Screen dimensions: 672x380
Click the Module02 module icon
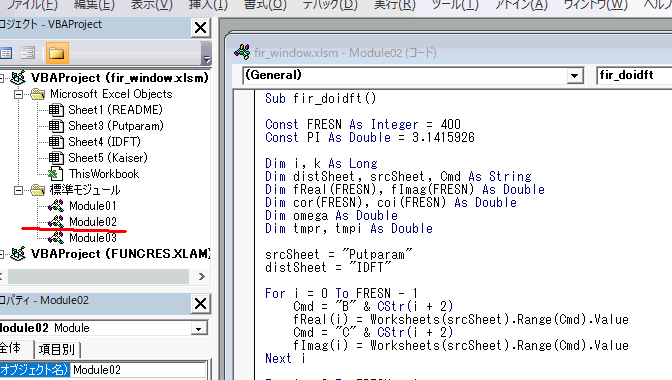[x=56, y=222]
